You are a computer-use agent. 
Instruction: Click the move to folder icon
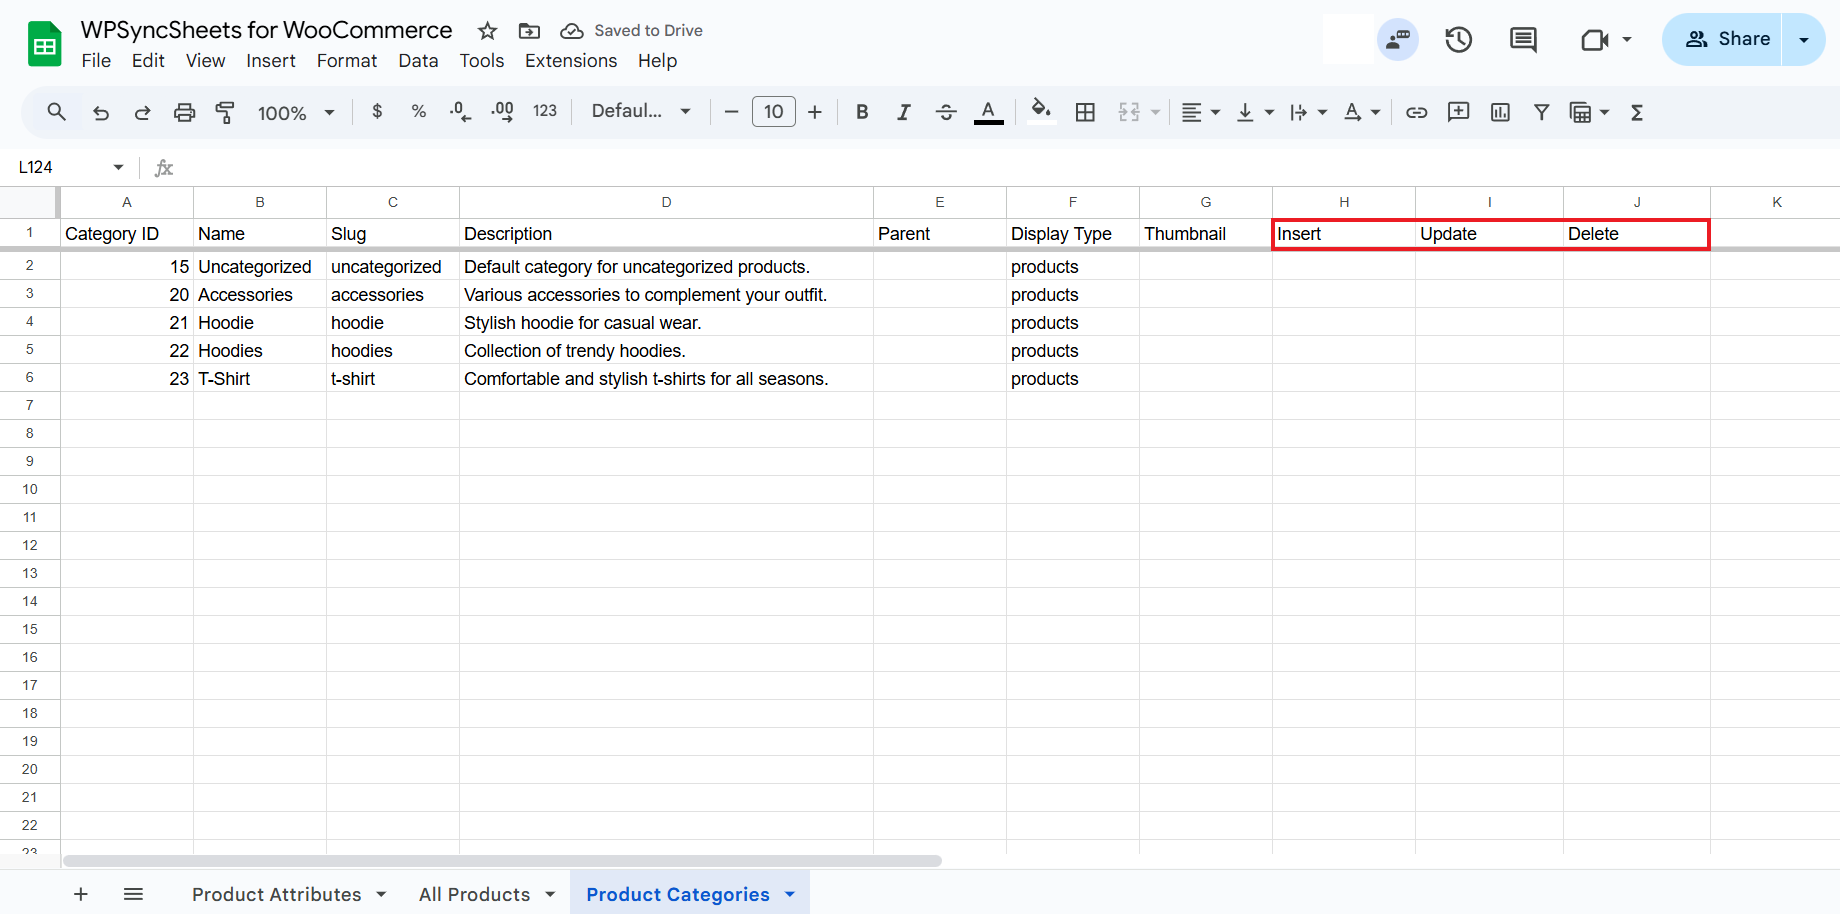point(529,31)
